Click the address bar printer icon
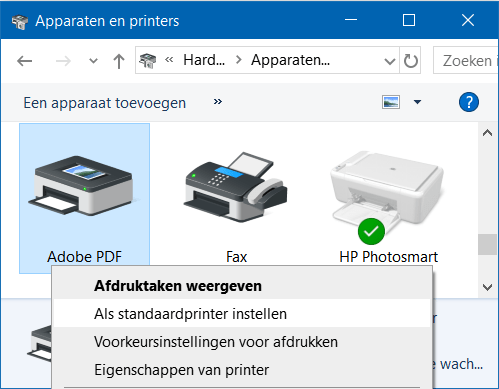This screenshot has width=499, height=389. click(148, 61)
